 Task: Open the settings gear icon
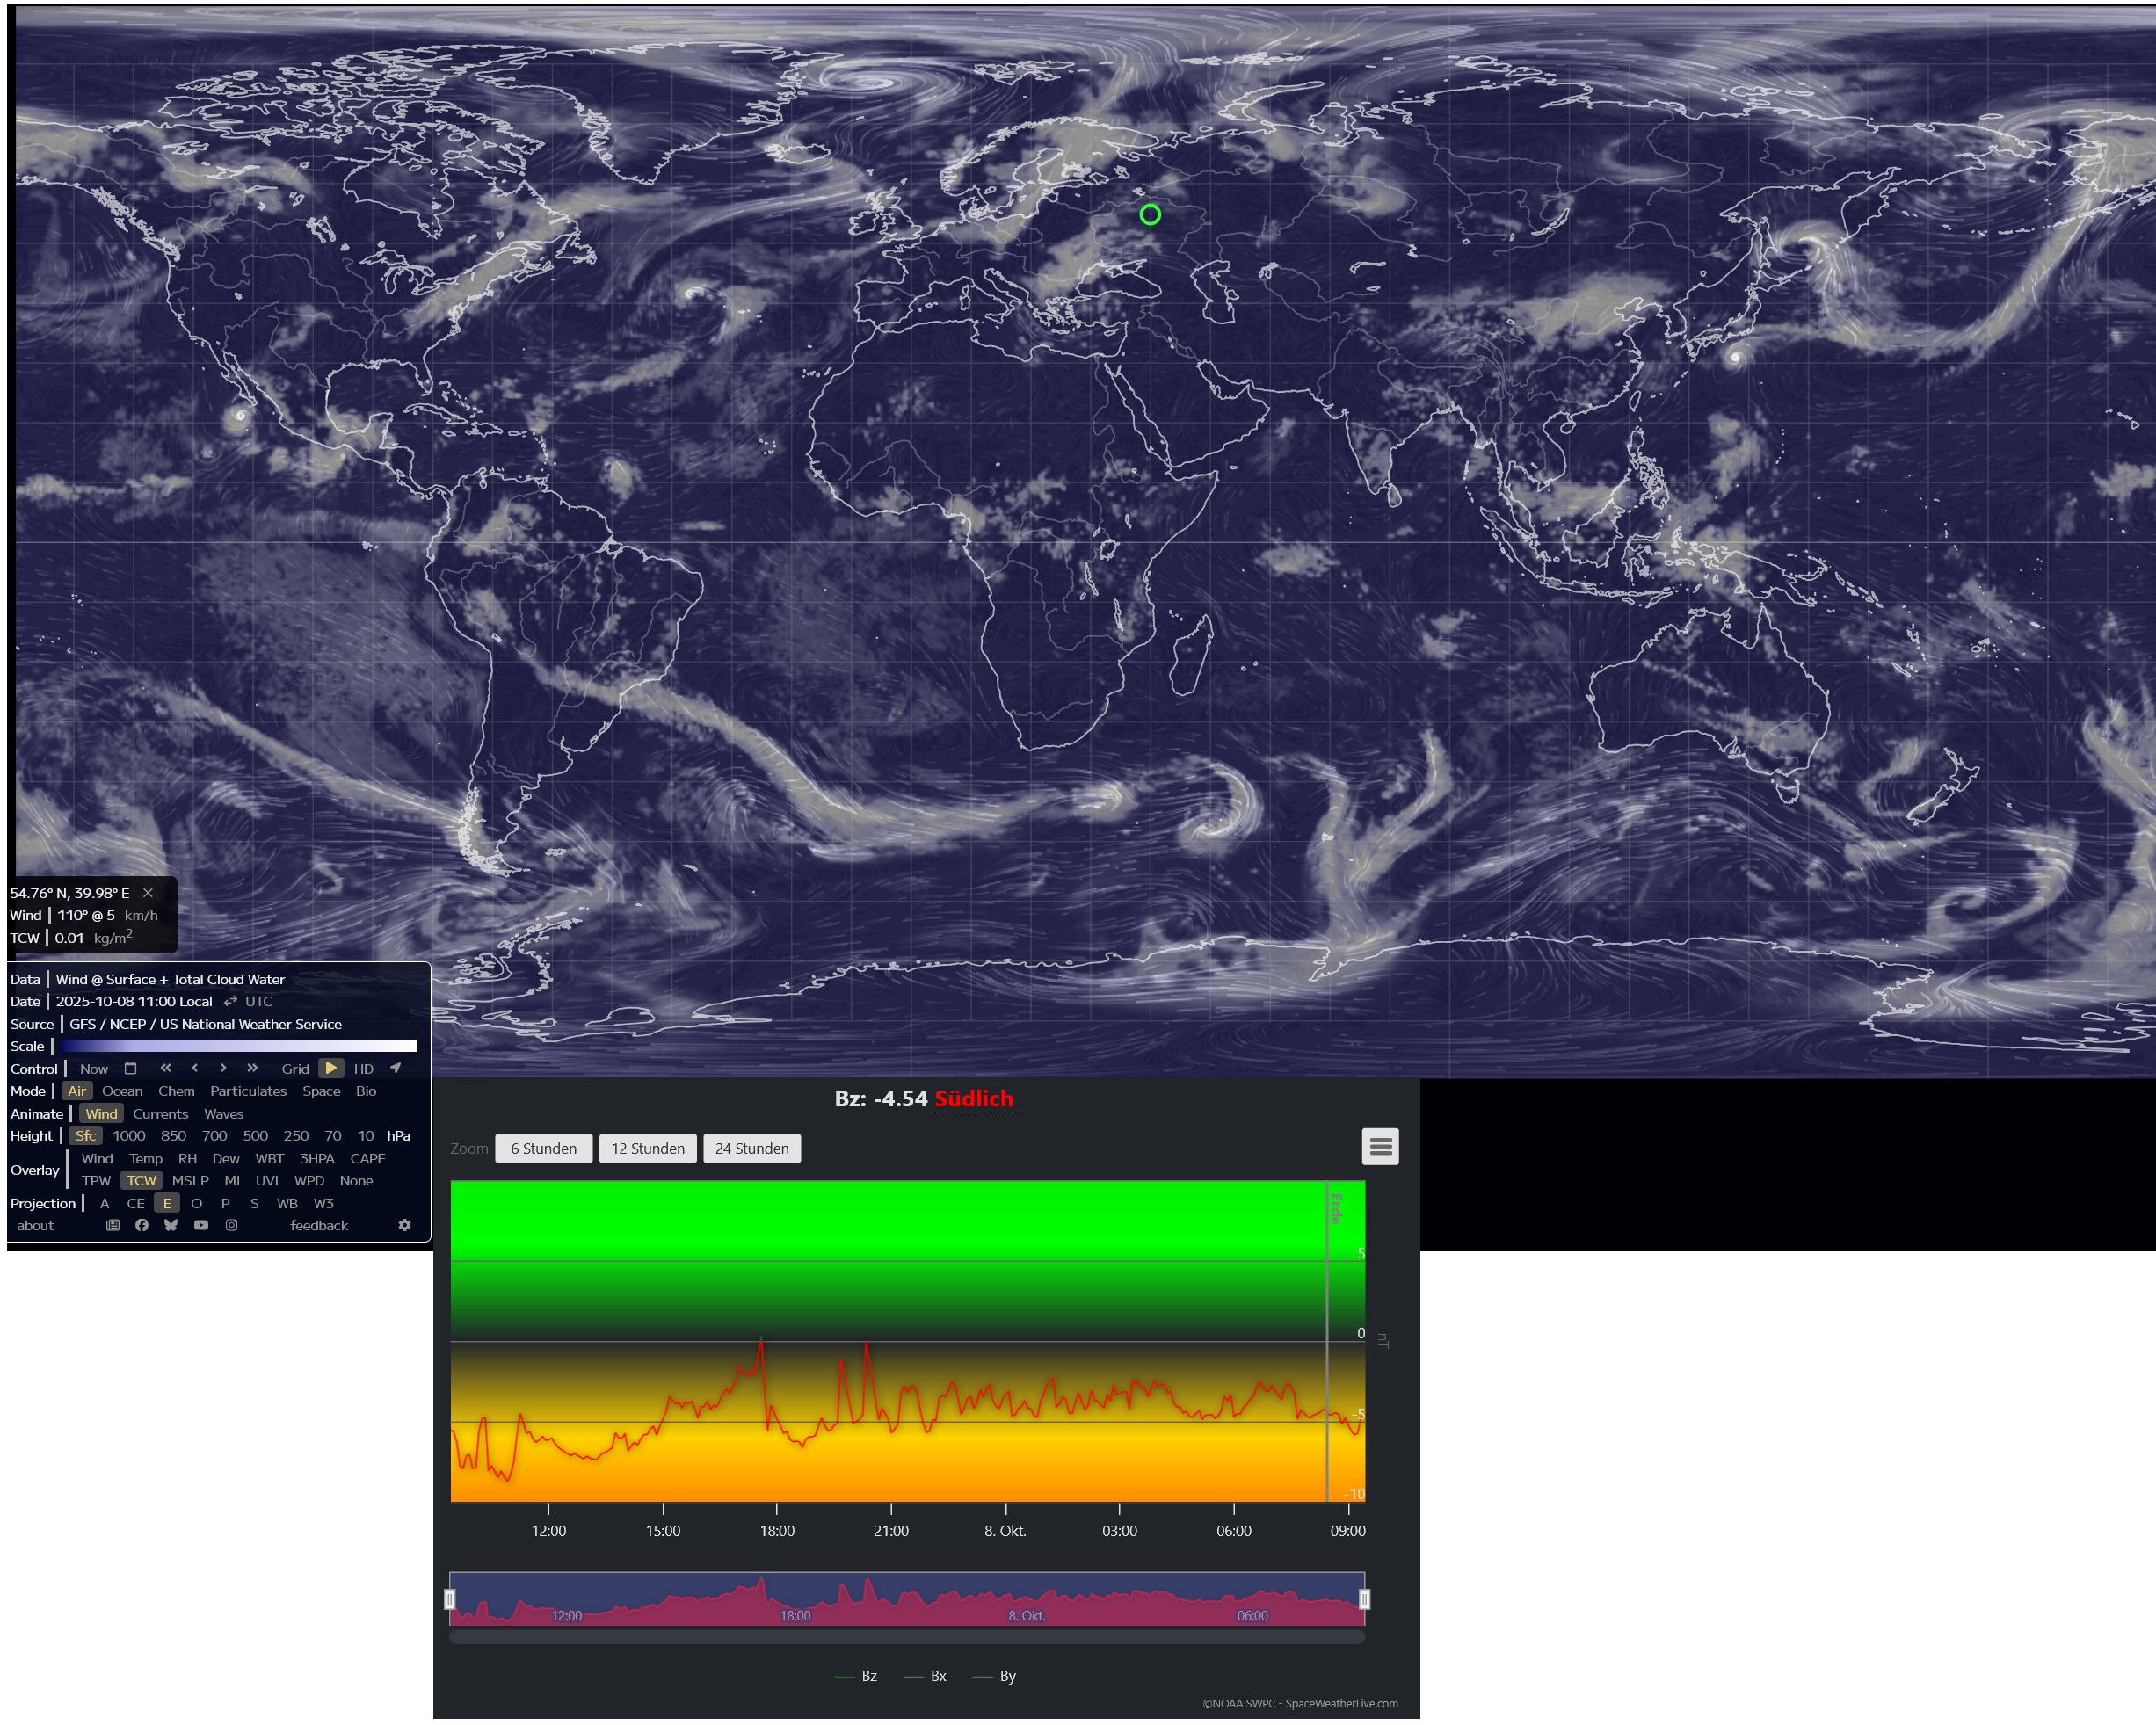404,1225
